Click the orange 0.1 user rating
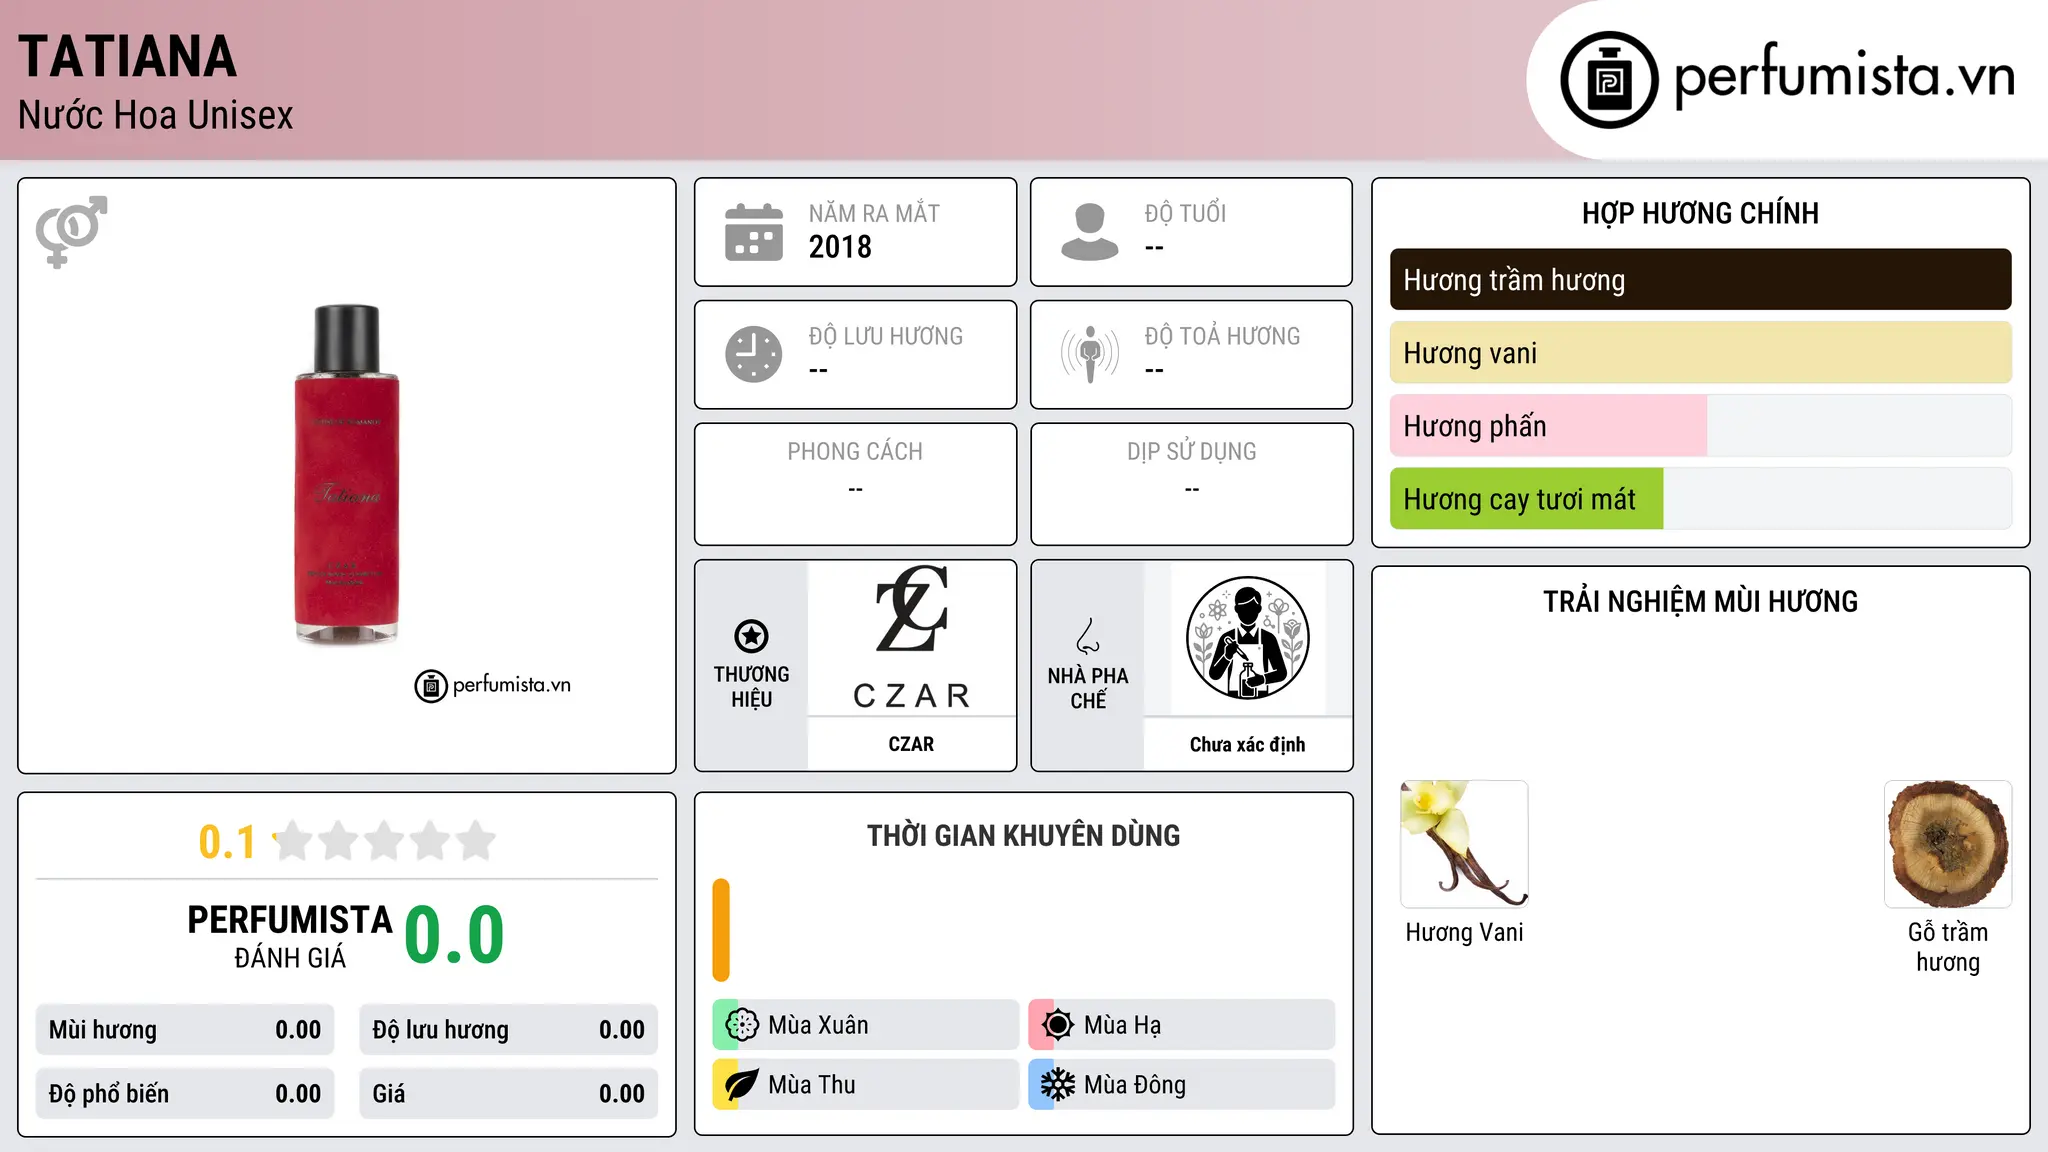2048x1152 pixels. click(x=227, y=842)
